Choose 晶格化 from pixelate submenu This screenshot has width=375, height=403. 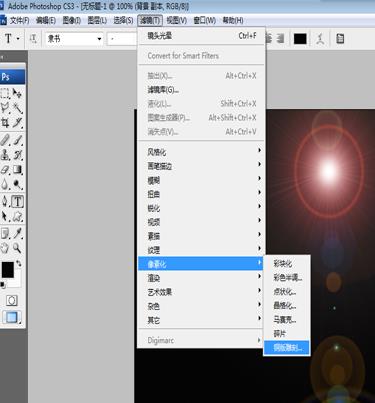pyautogui.click(x=287, y=305)
